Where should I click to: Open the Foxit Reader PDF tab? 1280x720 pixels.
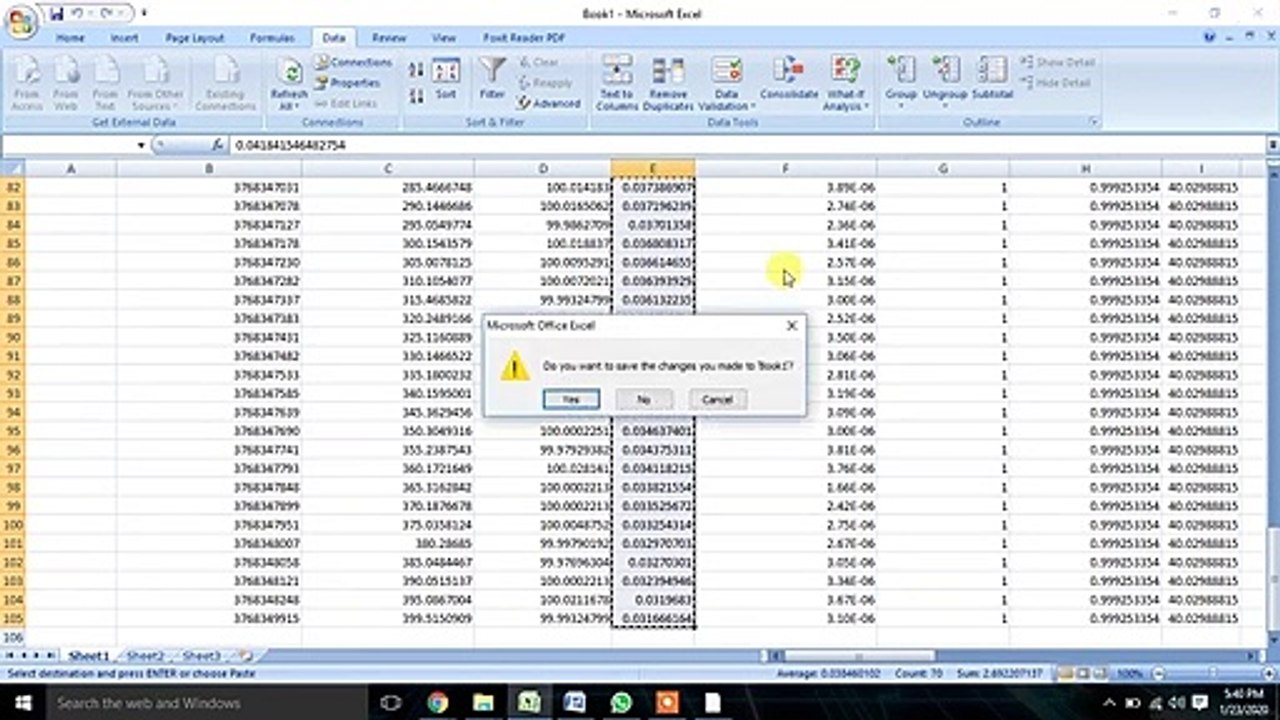(524, 38)
